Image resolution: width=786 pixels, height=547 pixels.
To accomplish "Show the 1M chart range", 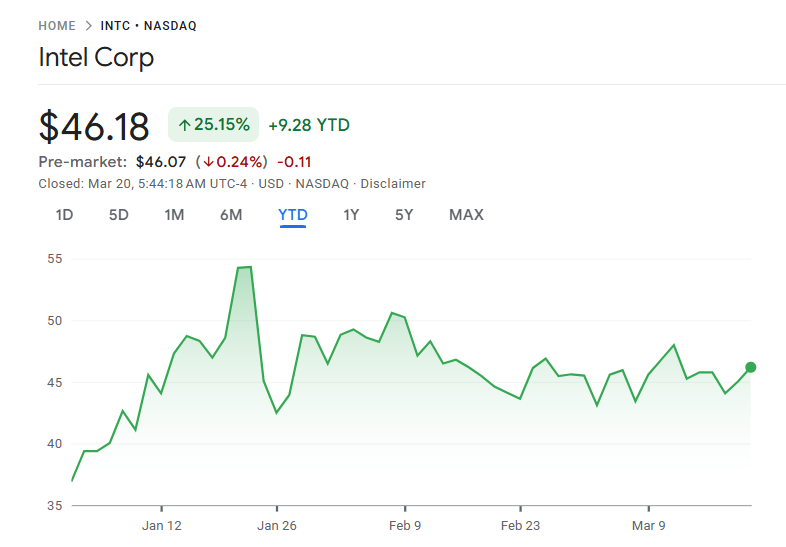I will pyautogui.click(x=174, y=215).
